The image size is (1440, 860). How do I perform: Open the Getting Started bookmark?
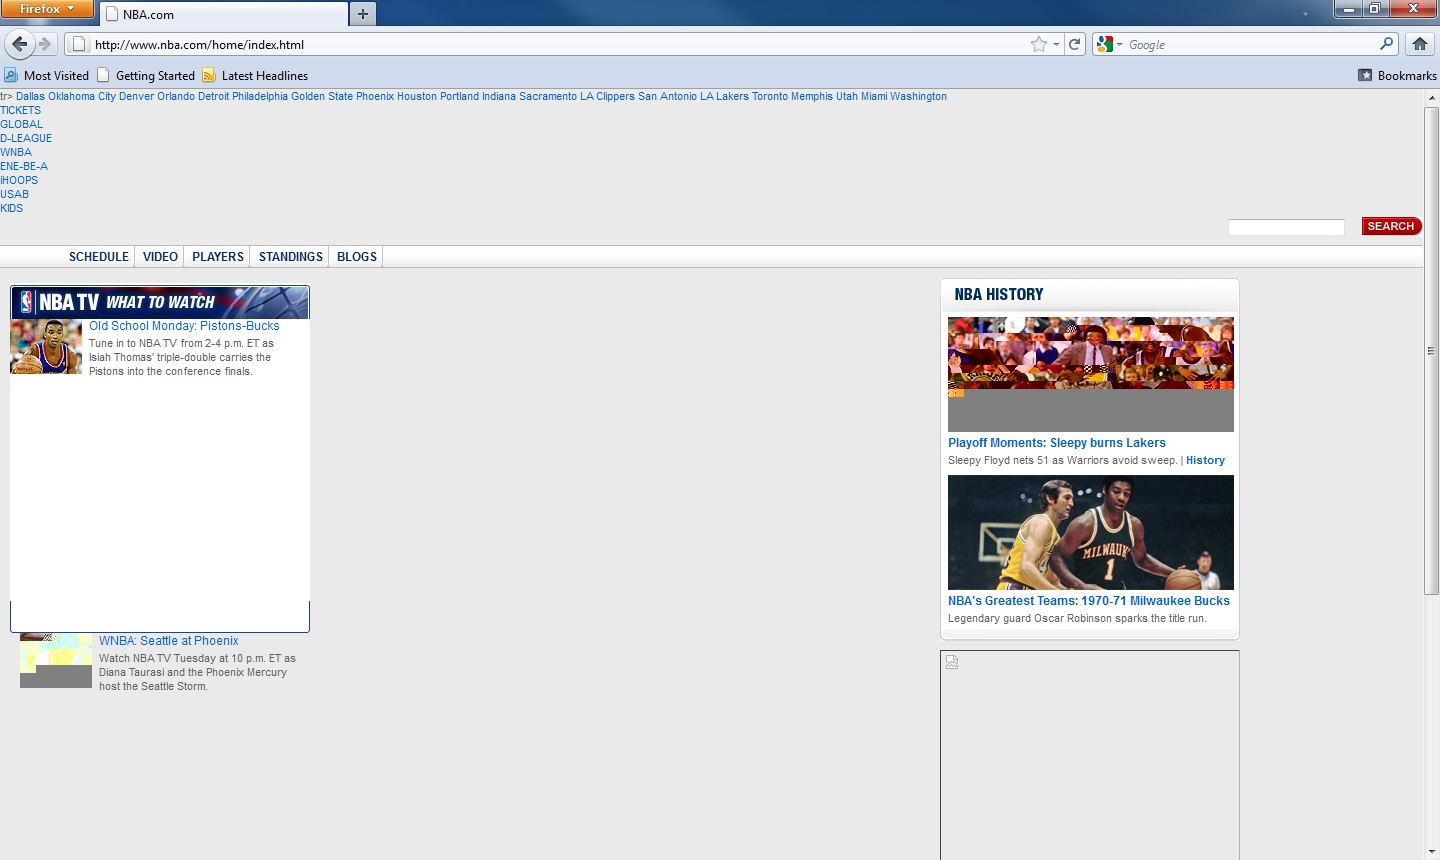click(x=146, y=75)
